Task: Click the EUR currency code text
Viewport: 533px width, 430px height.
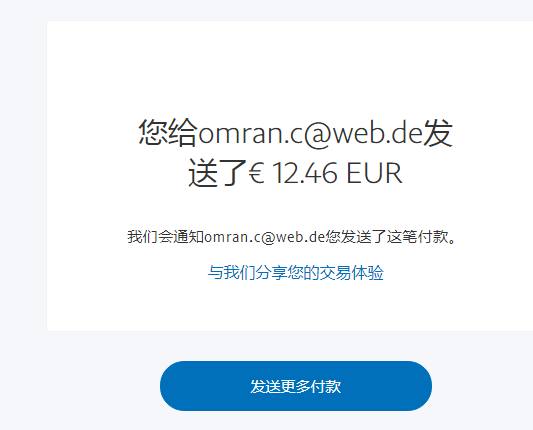Action: tap(374, 173)
